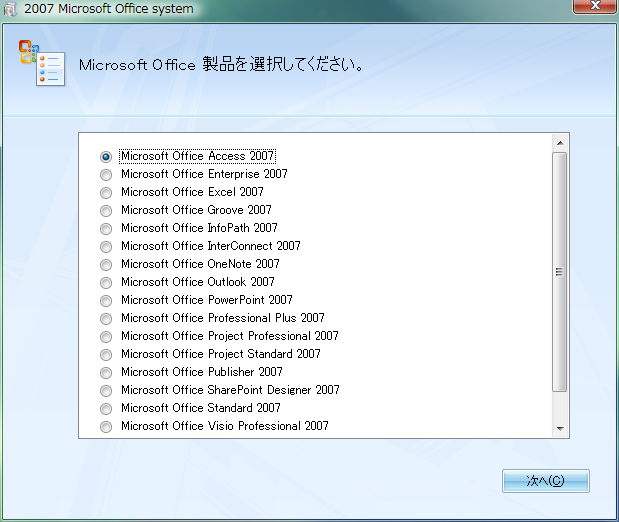Click the product list scroll down arrow
The width and height of the screenshot is (619, 522).
[x=560, y=428]
